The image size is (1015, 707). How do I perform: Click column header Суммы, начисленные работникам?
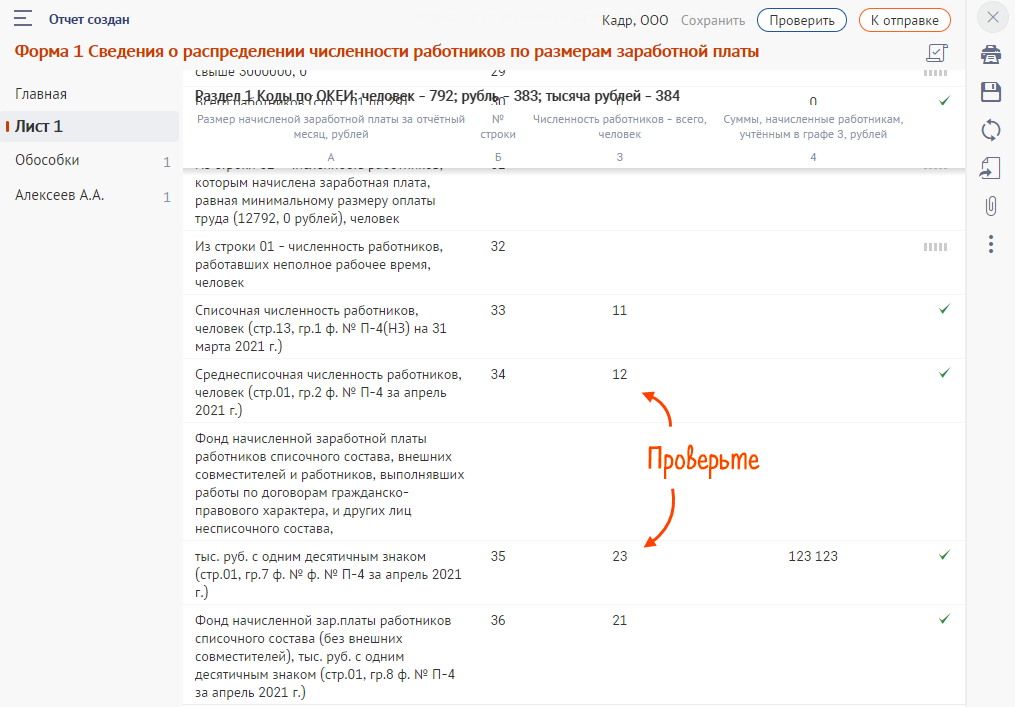point(813,126)
